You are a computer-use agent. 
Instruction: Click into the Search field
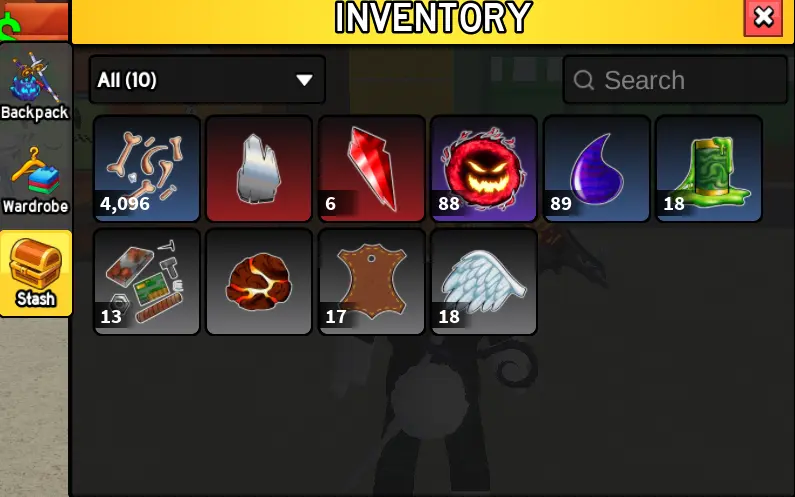(x=675, y=80)
